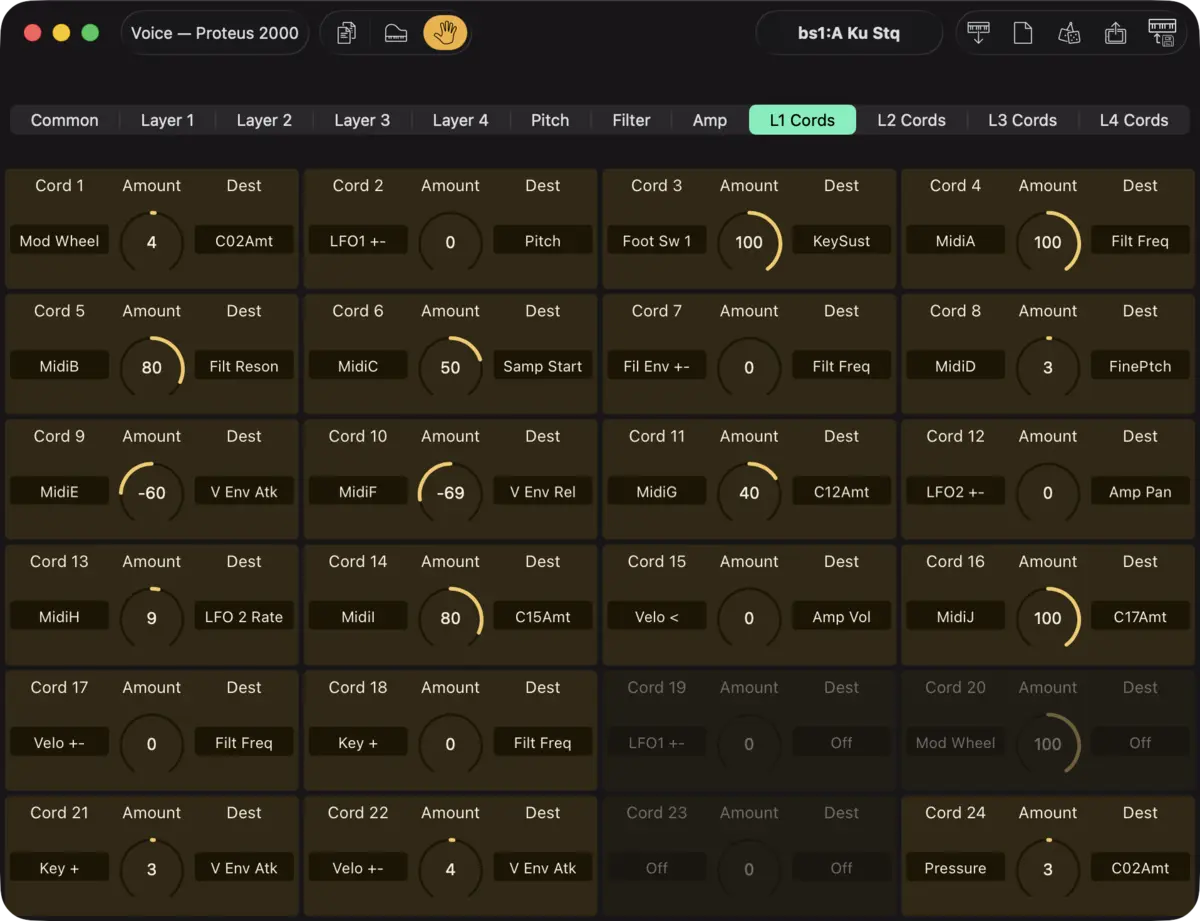
Task: Click the Cord 5 amount knob showing 80
Action: [152, 367]
